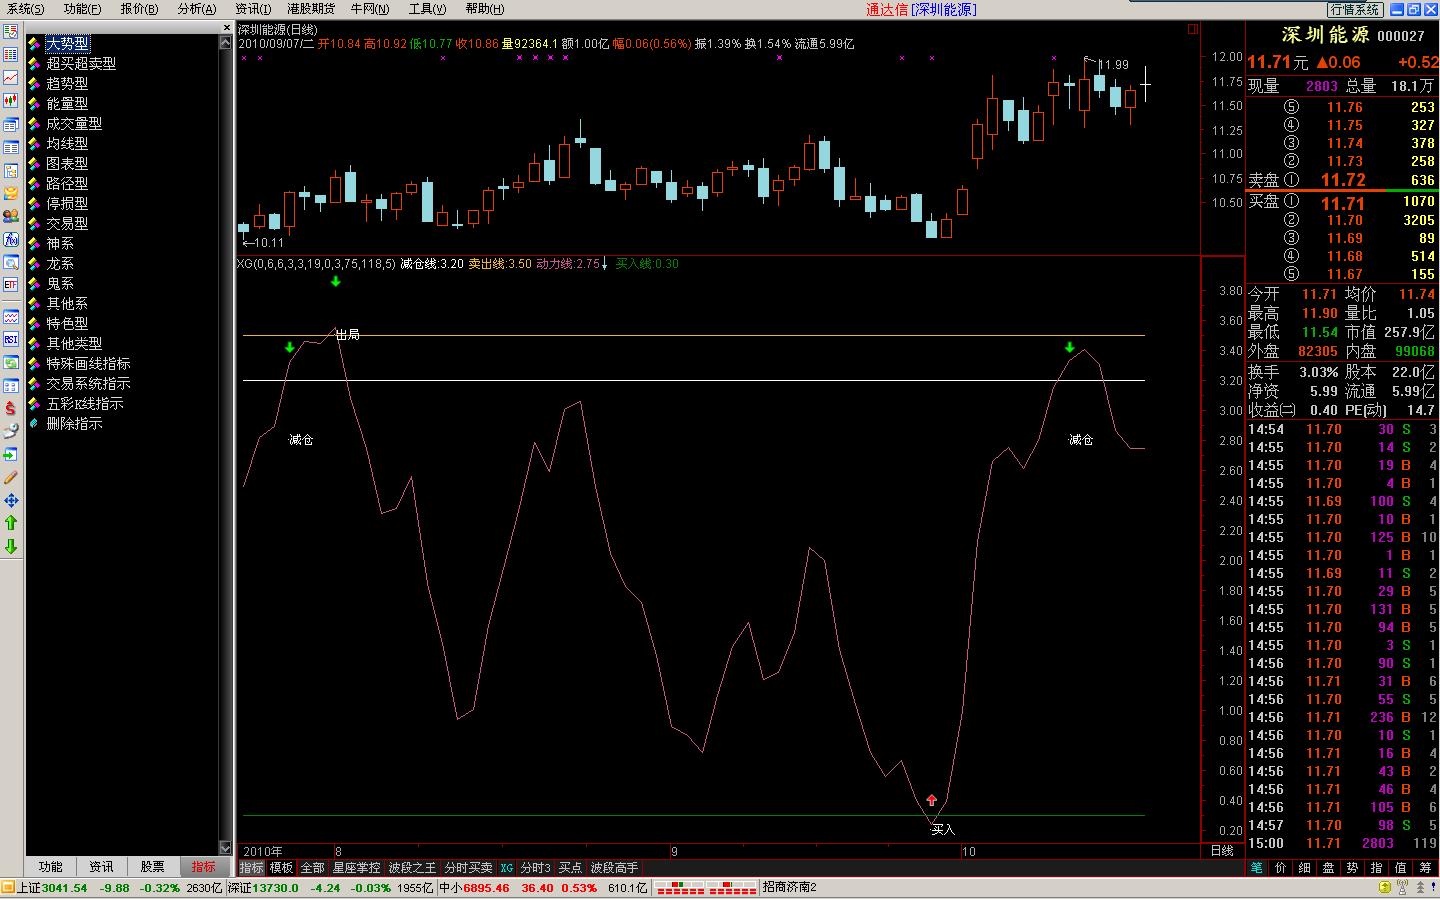Select the 买点 tab below the chart

(x=570, y=868)
